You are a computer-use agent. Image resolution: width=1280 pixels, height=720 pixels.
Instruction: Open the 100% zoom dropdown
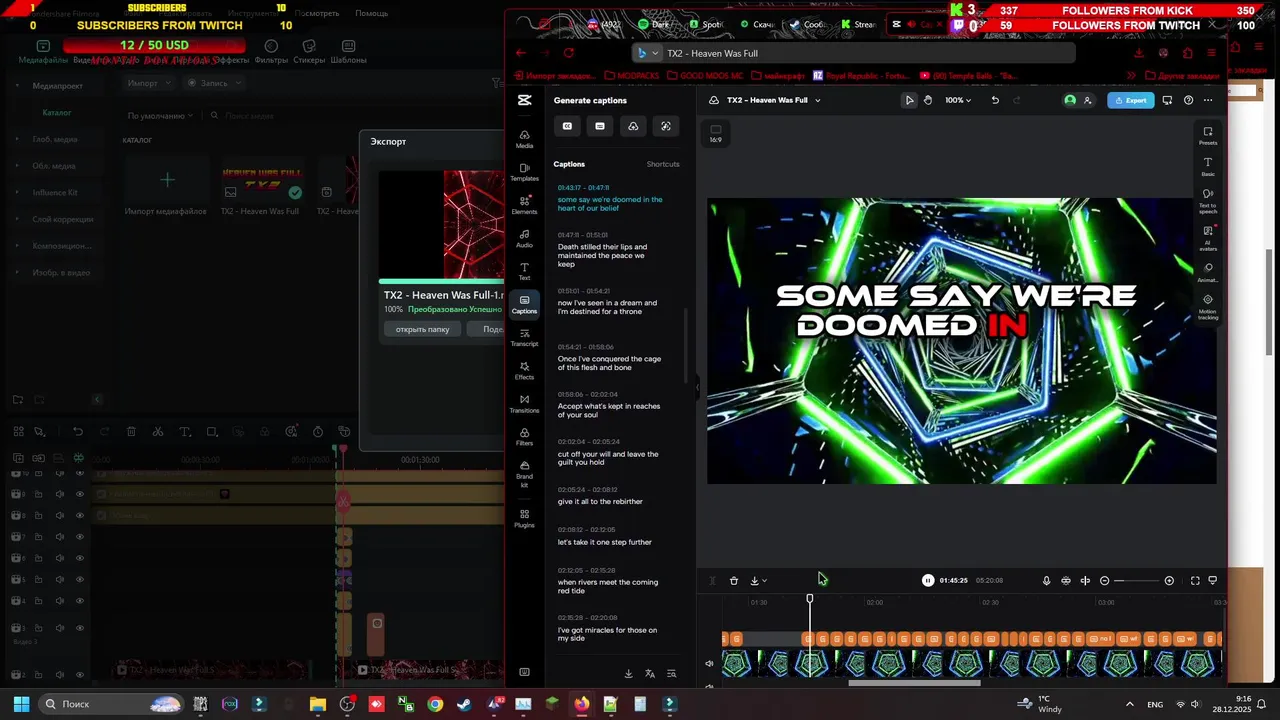[x=958, y=100]
